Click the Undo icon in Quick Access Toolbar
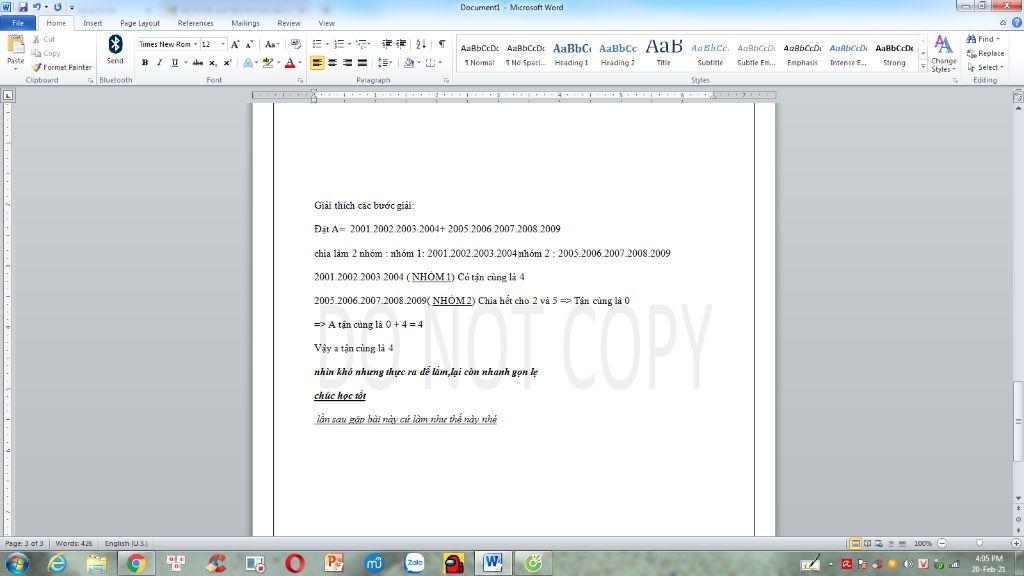 click(37, 7)
